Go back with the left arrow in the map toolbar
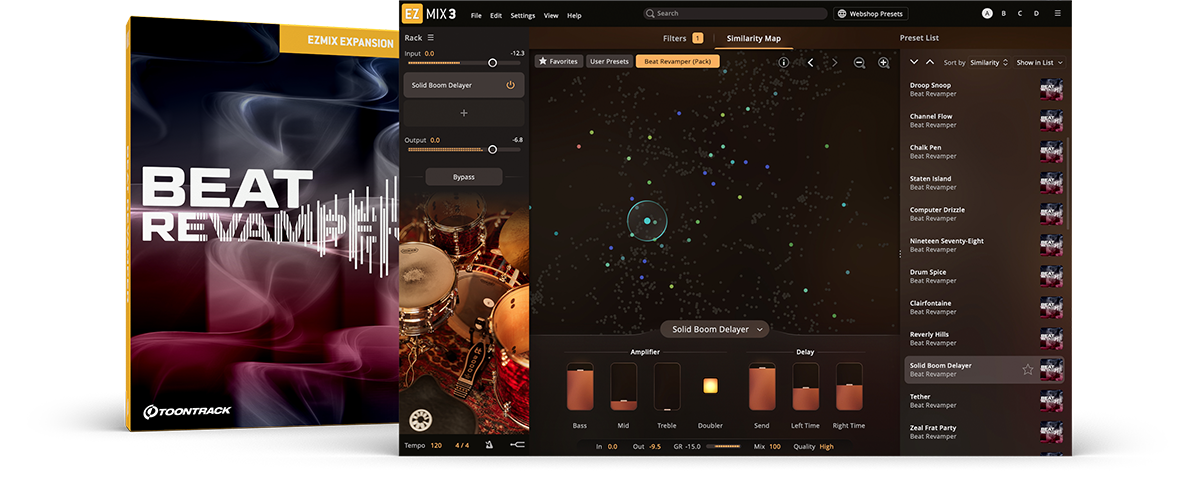The width and height of the screenshot is (1200, 488). point(810,62)
